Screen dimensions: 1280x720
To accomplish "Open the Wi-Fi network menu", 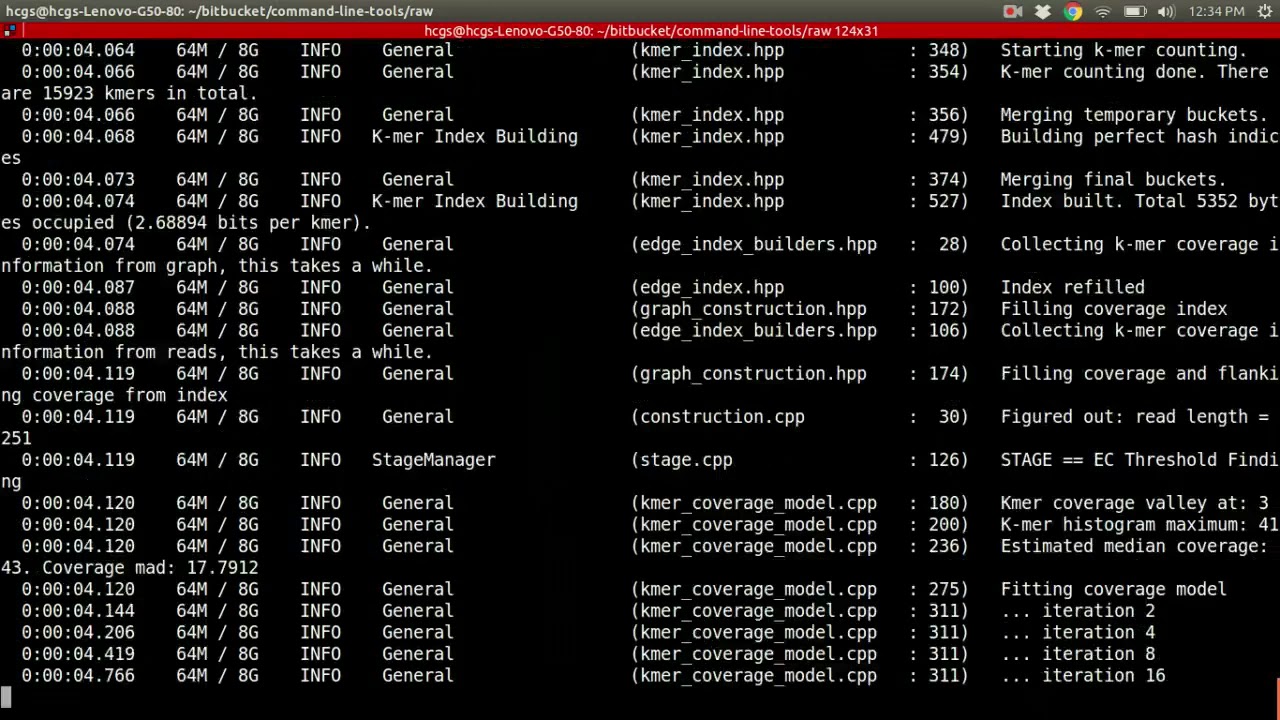I will click(x=1103, y=11).
